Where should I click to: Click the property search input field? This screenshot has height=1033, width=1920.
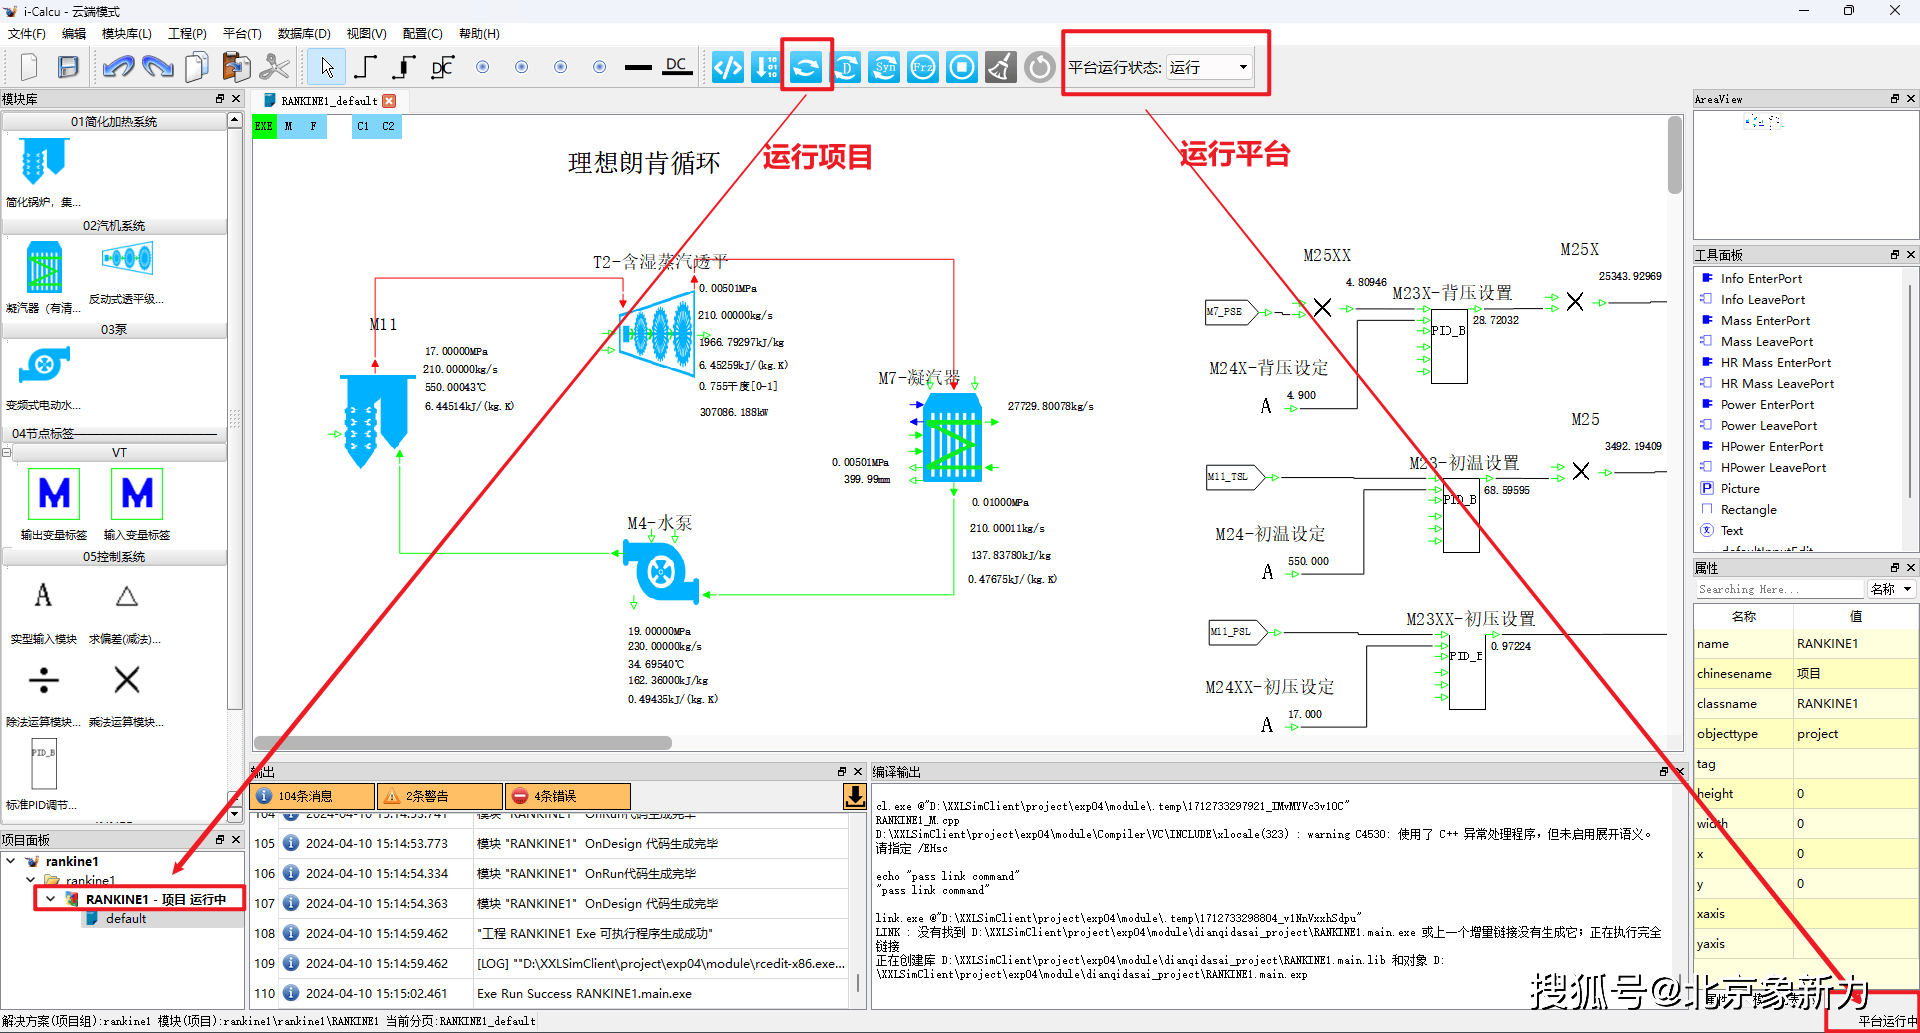coord(1780,589)
